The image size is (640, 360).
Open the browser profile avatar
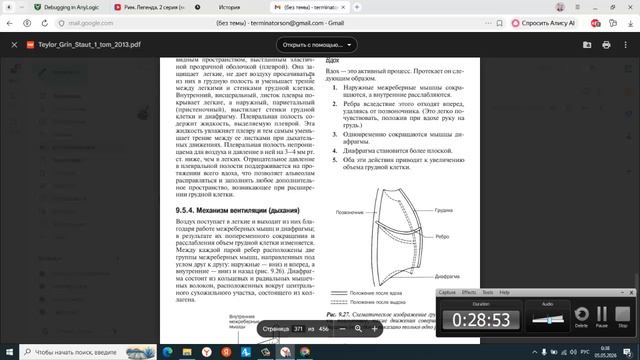click(x=560, y=7)
